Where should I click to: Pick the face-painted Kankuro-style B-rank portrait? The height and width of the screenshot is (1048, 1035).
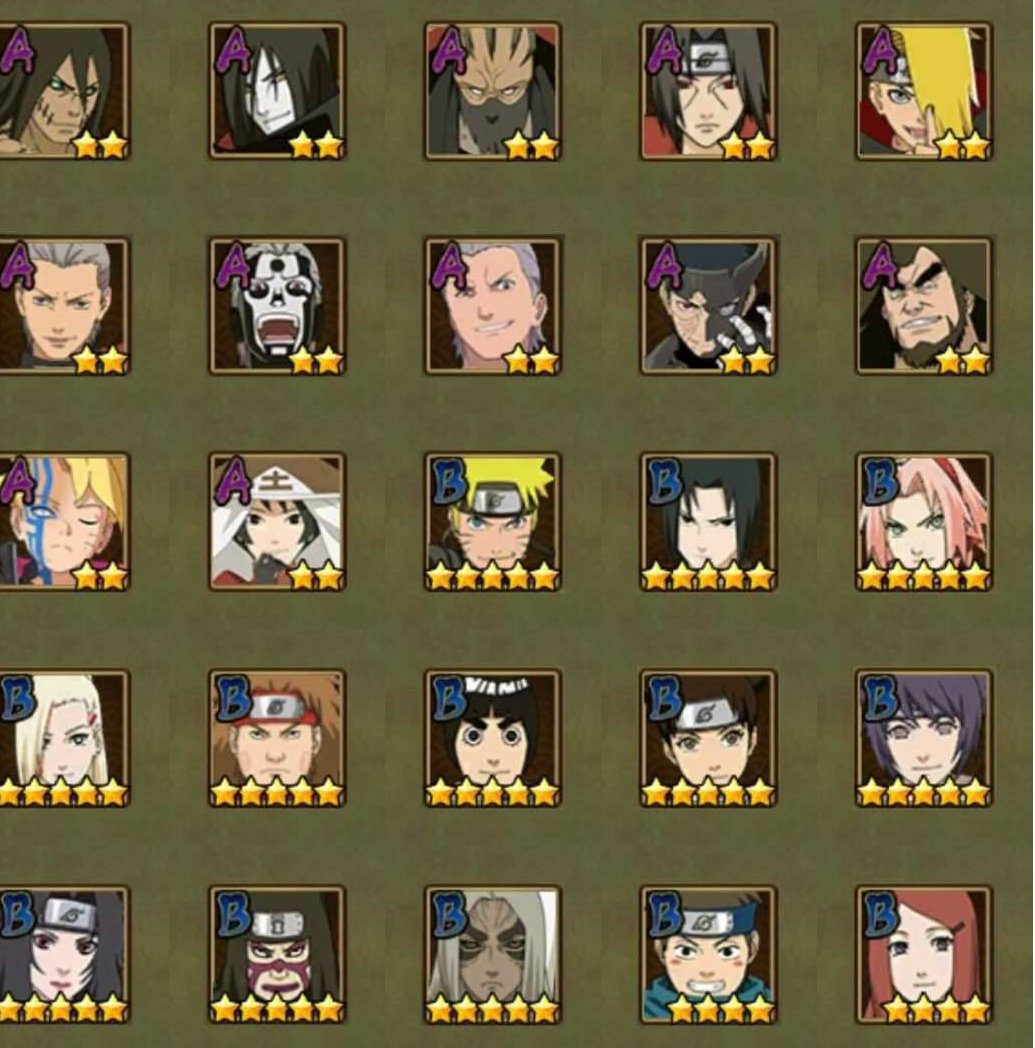pyautogui.click(x=277, y=955)
